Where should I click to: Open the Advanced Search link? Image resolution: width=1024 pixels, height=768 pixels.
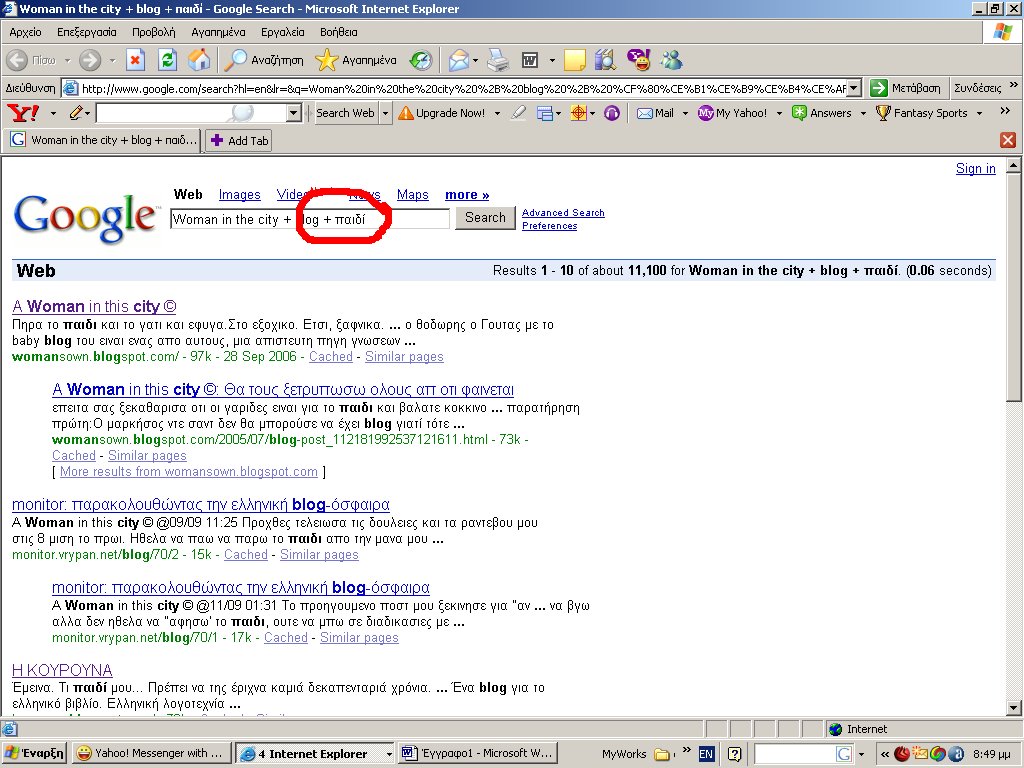[x=563, y=213]
